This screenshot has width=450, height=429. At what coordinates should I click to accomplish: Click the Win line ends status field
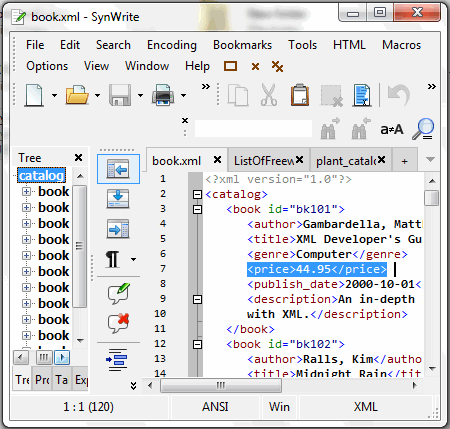tap(279, 407)
